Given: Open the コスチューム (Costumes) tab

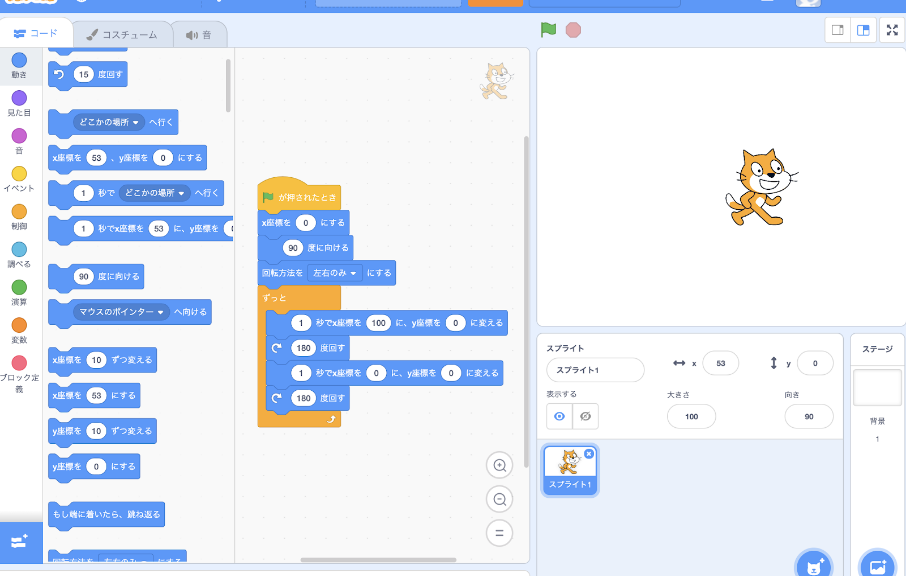Looking at the screenshot, I should pyautogui.click(x=122, y=35).
